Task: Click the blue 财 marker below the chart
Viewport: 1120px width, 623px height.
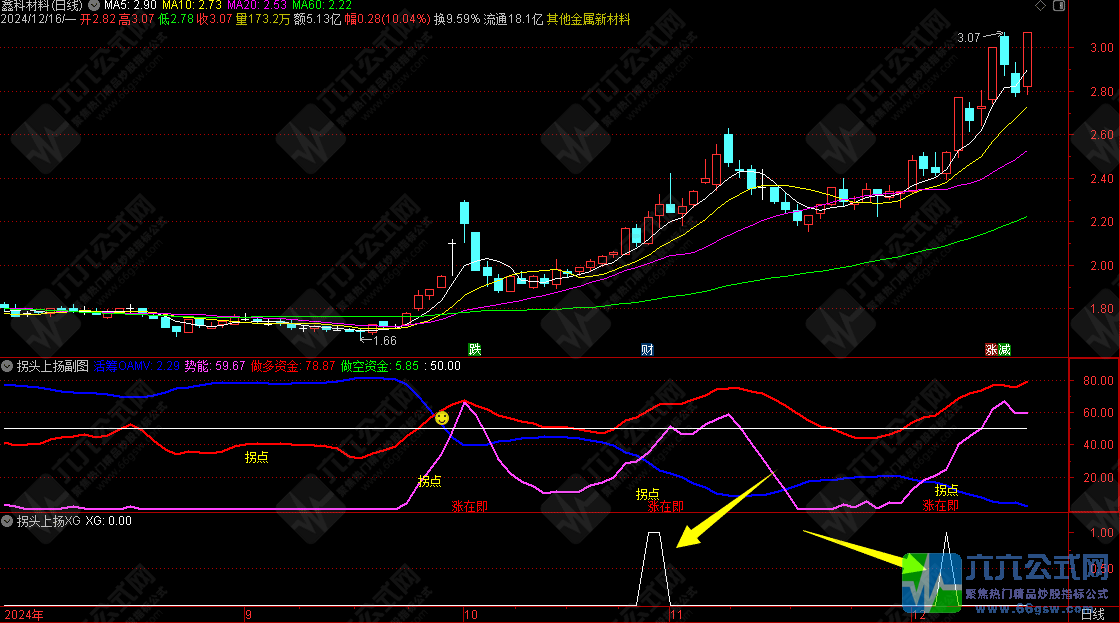Action: click(x=648, y=350)
